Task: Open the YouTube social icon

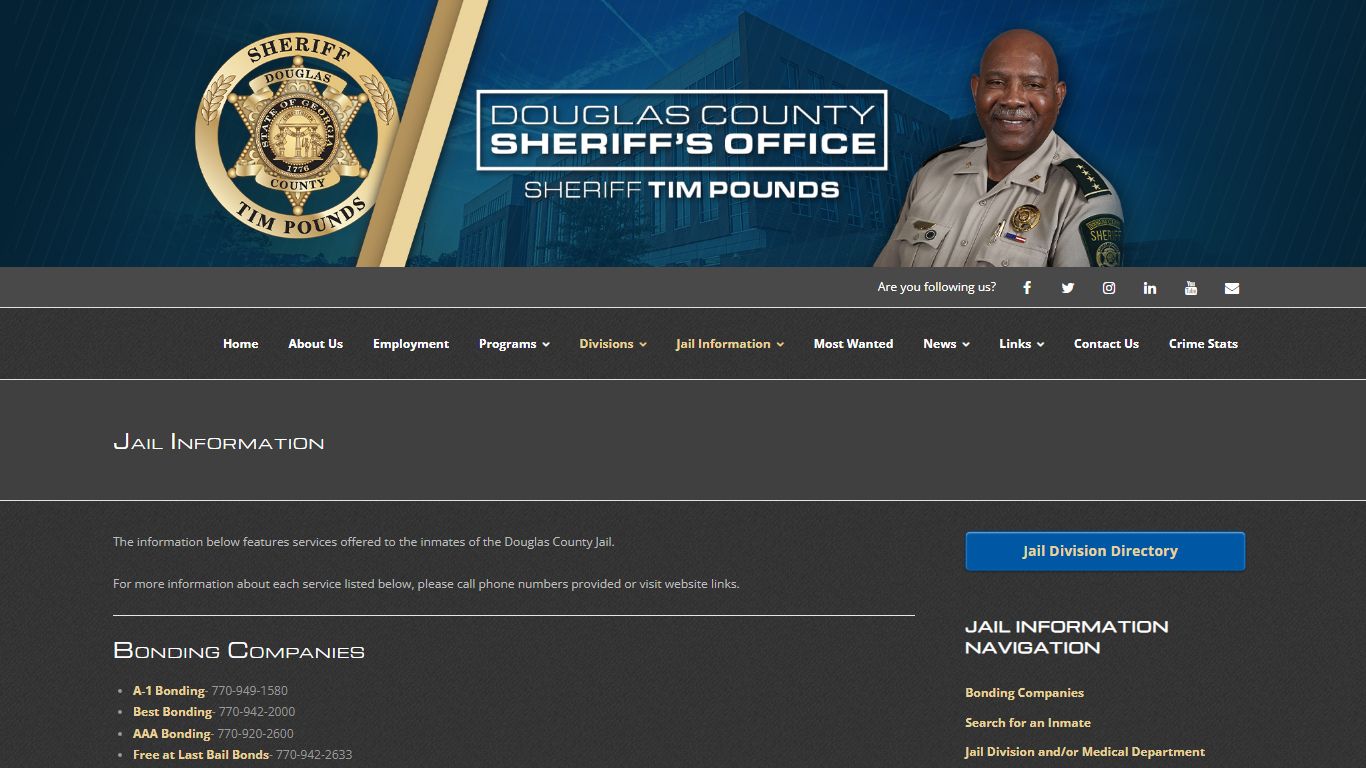Action: [1191, 288]
